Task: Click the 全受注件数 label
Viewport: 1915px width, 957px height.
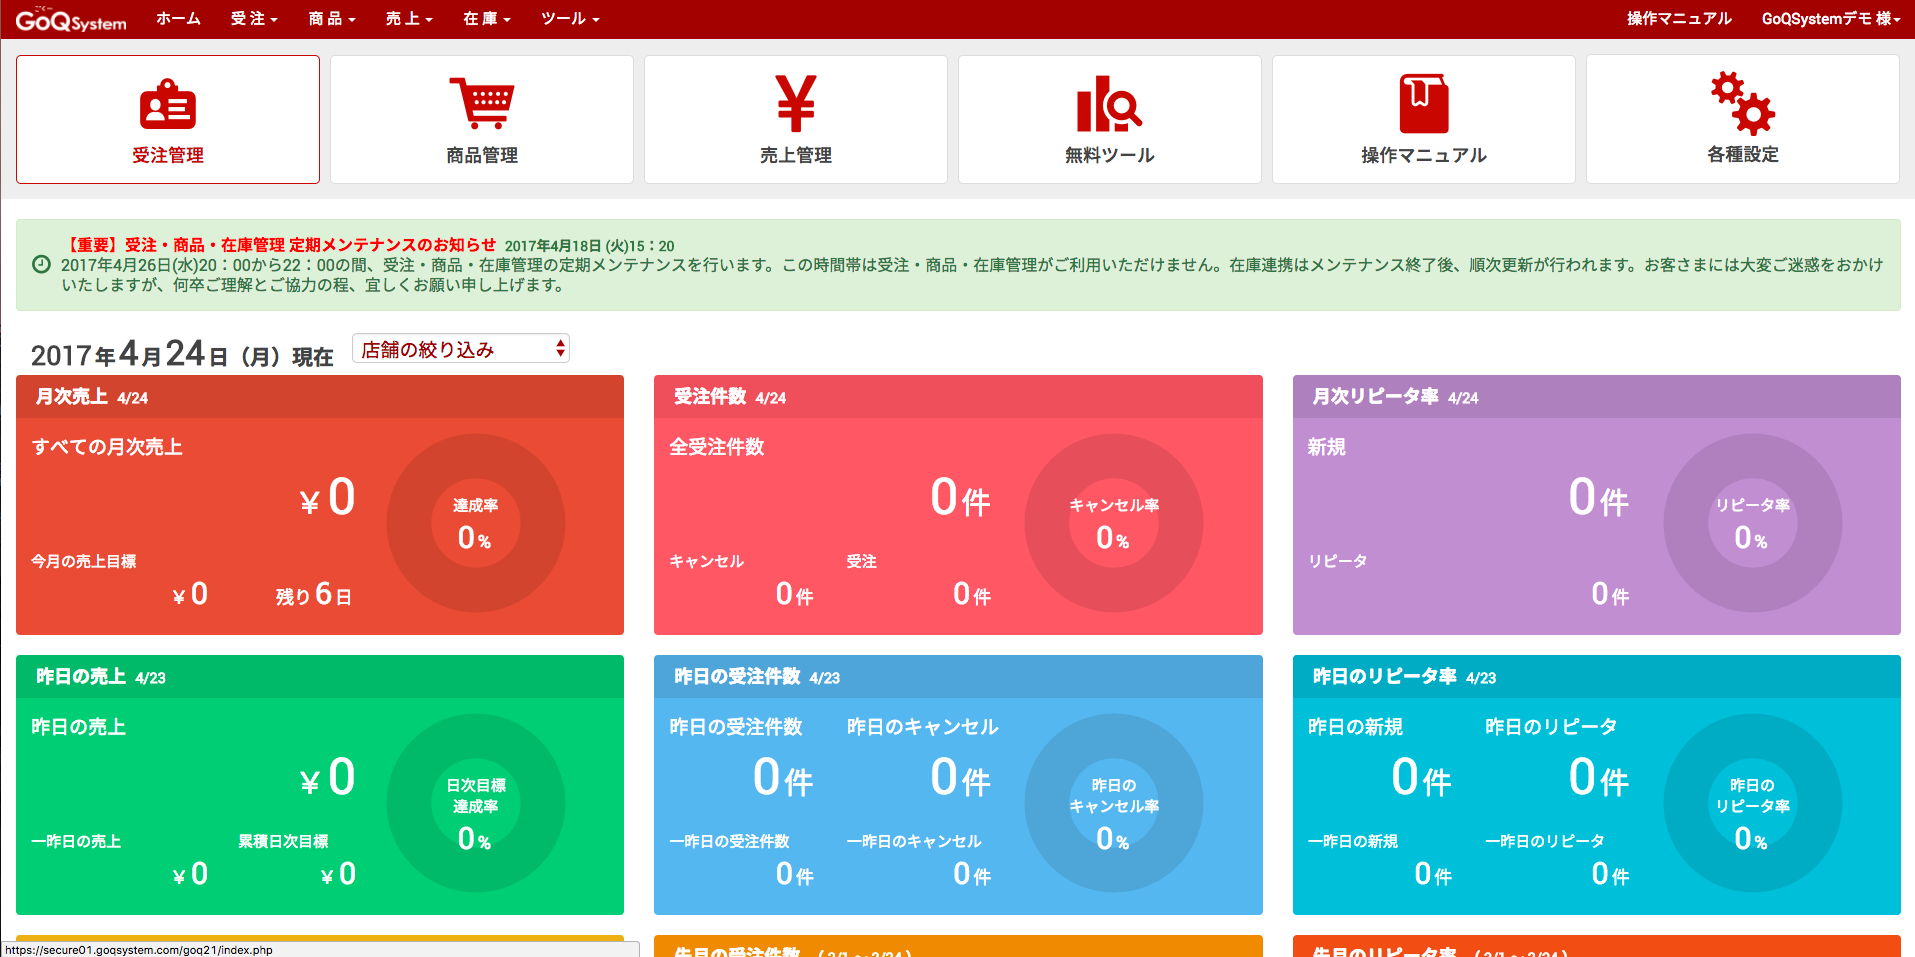Action: tap(717, 447)
